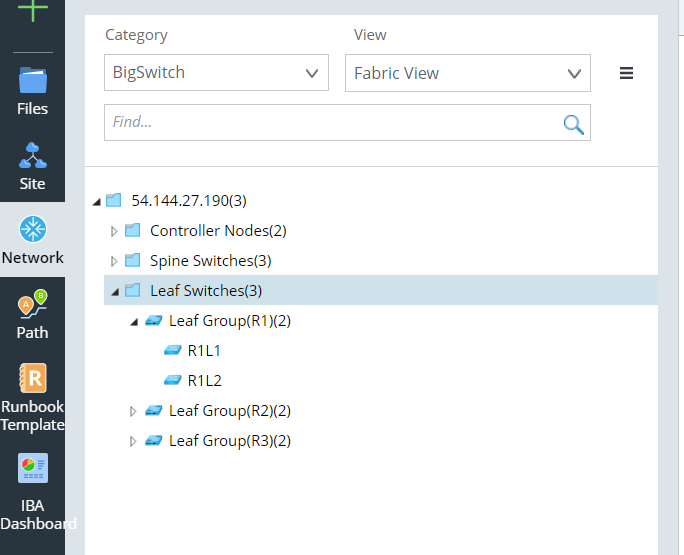Open the hamburger options menu
Screen dimensions: 684x555
627,73
